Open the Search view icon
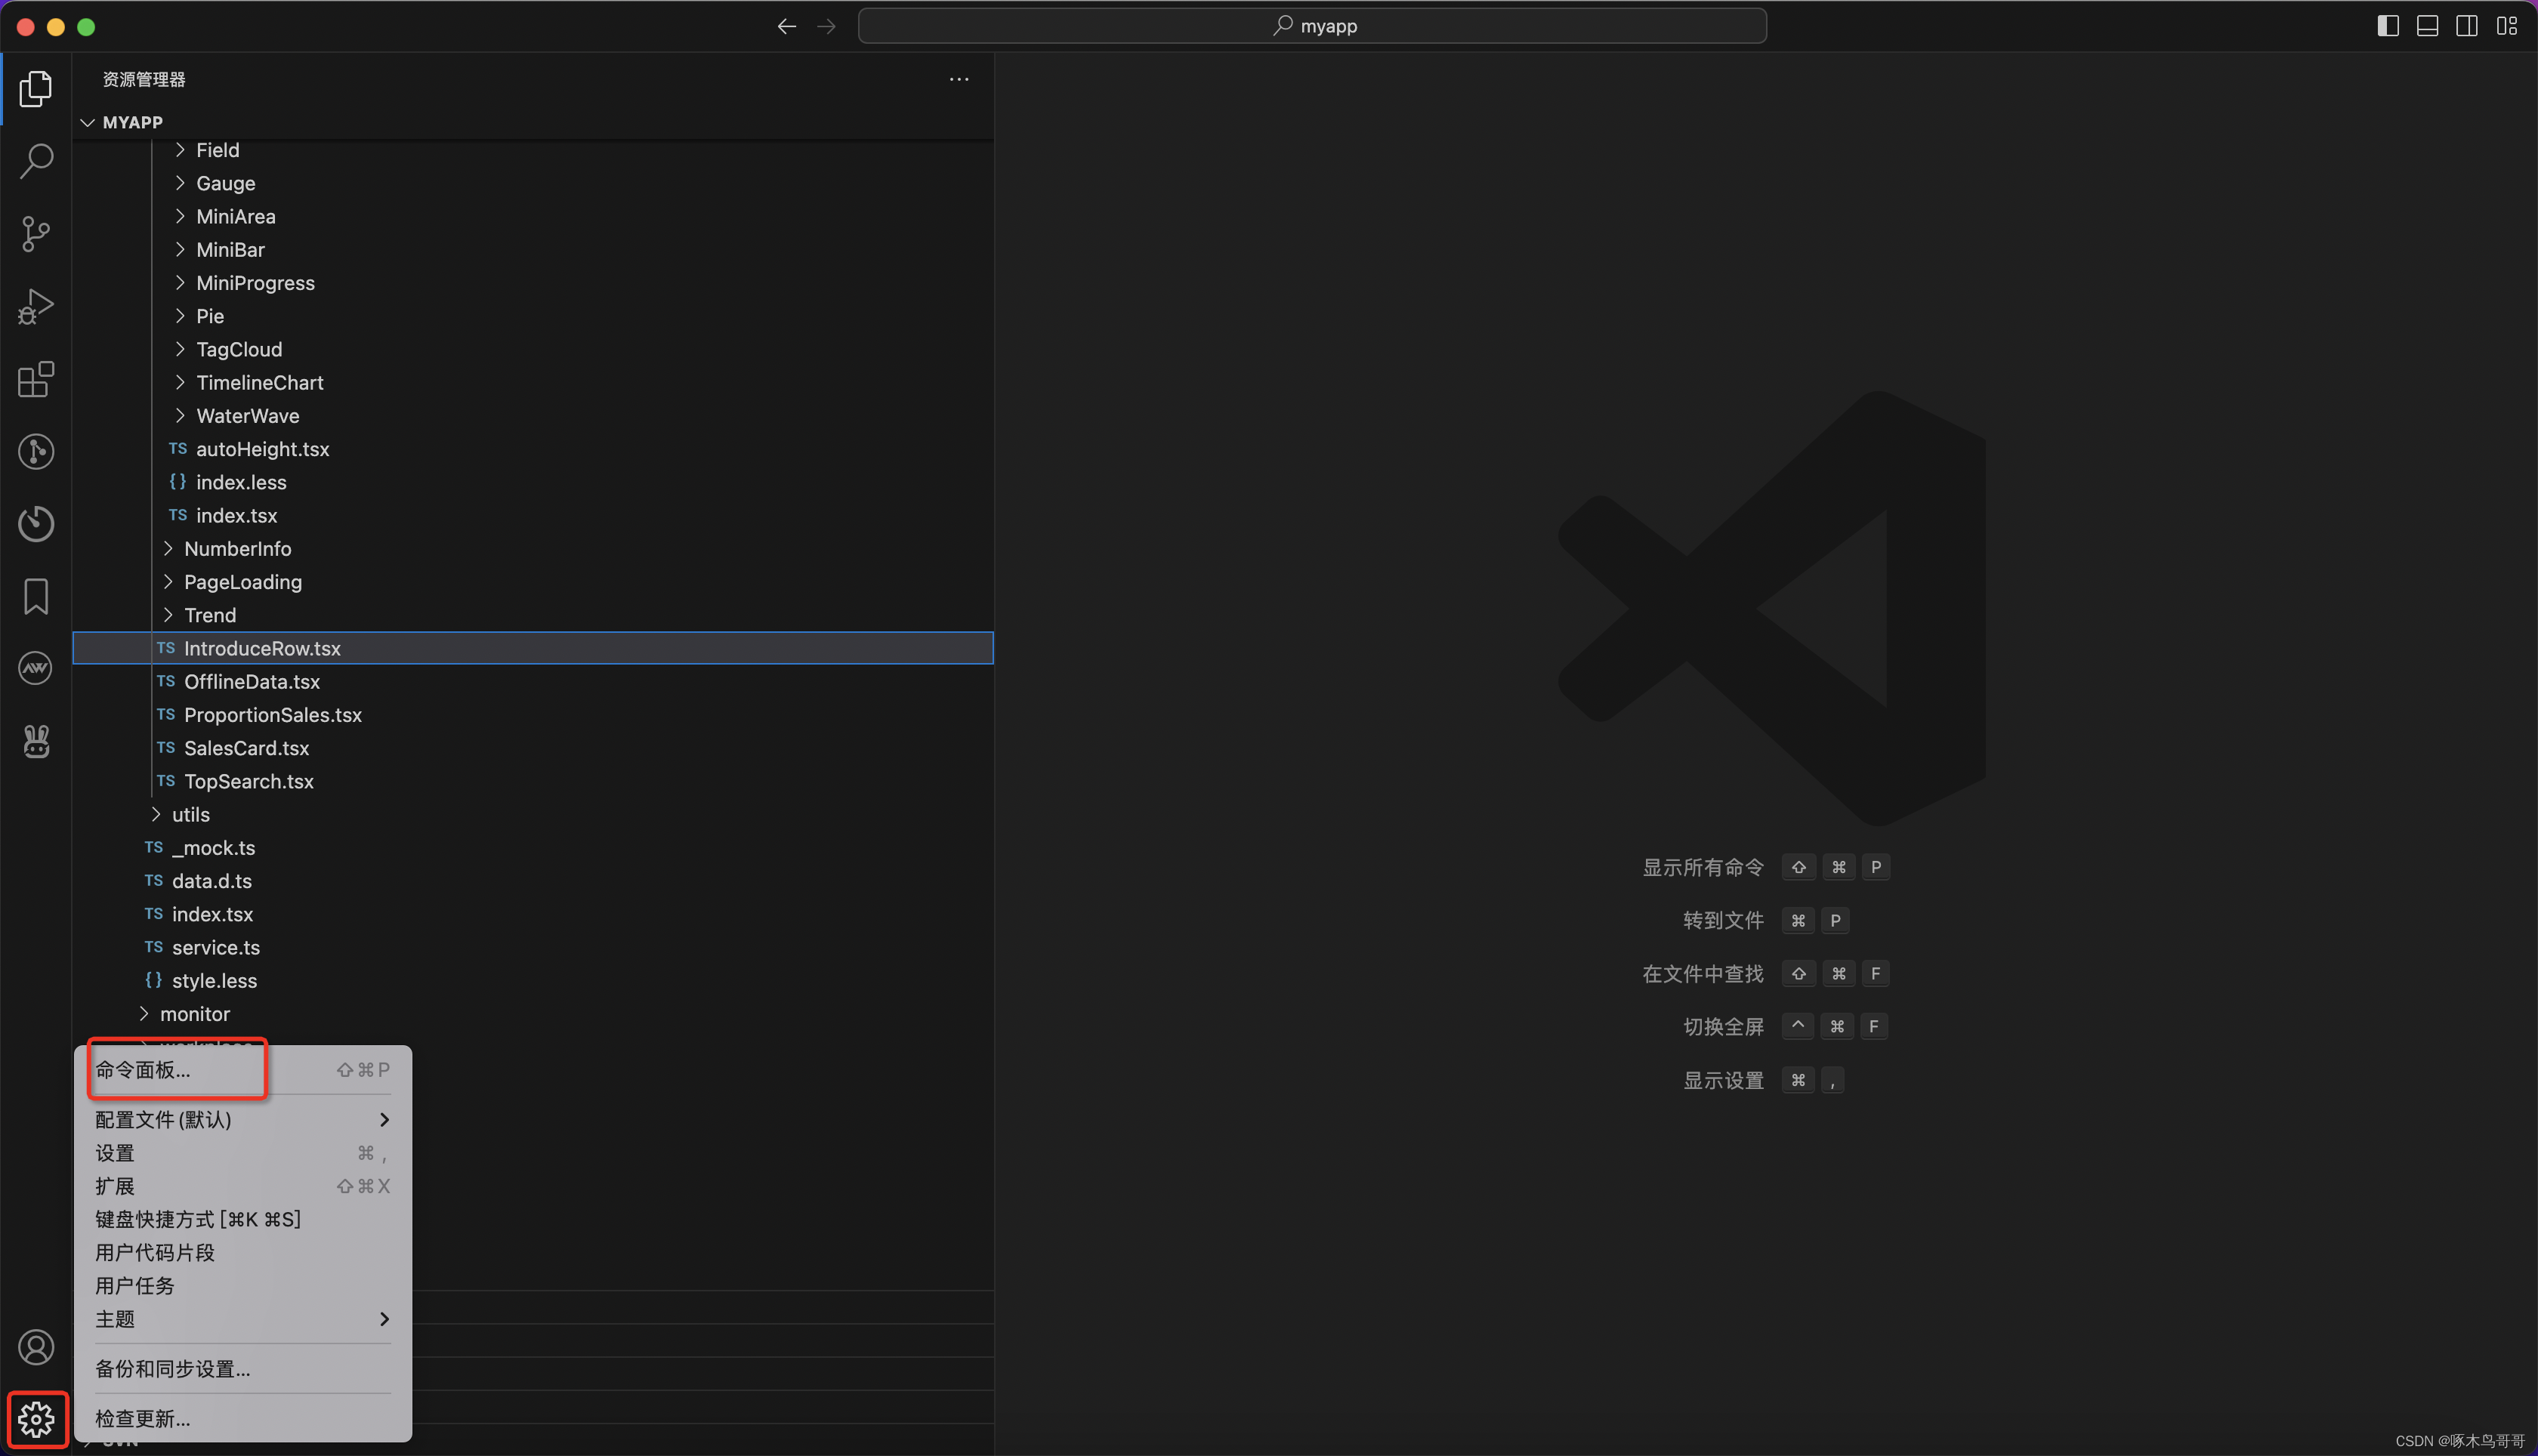This screenshot has height=1456, width=2538. tap(36, 161)
